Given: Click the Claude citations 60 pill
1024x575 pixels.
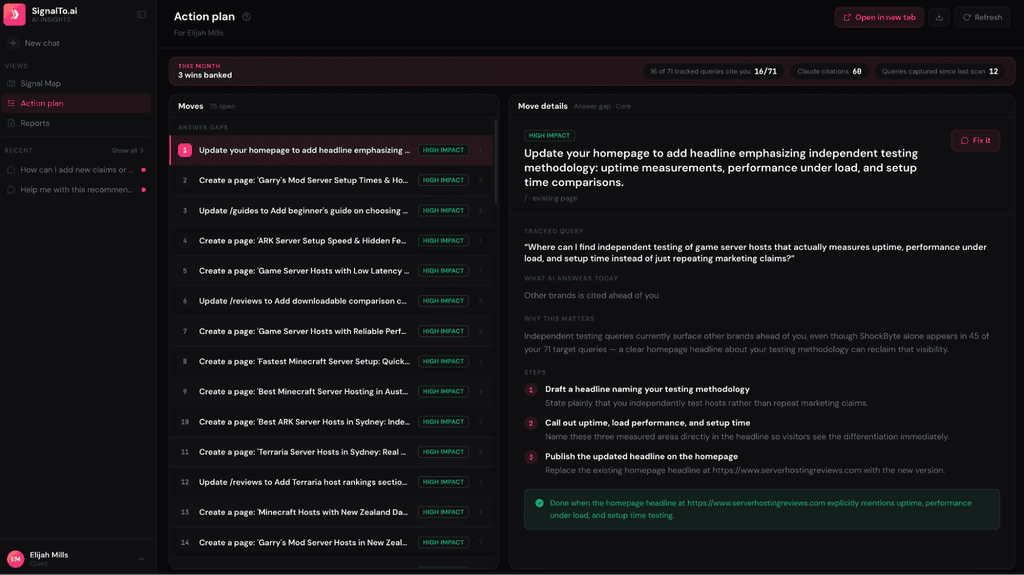Looking at the screenshot, I should [829, 71].
